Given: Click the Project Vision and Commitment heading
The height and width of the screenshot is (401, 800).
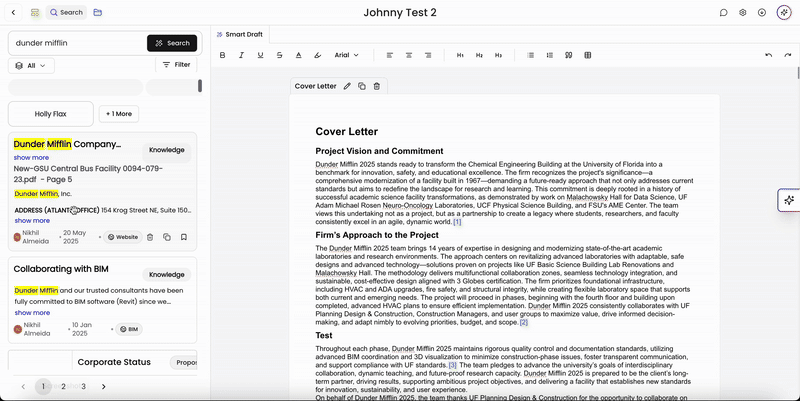Looking at the screenshot, I should tap(379, 151).
